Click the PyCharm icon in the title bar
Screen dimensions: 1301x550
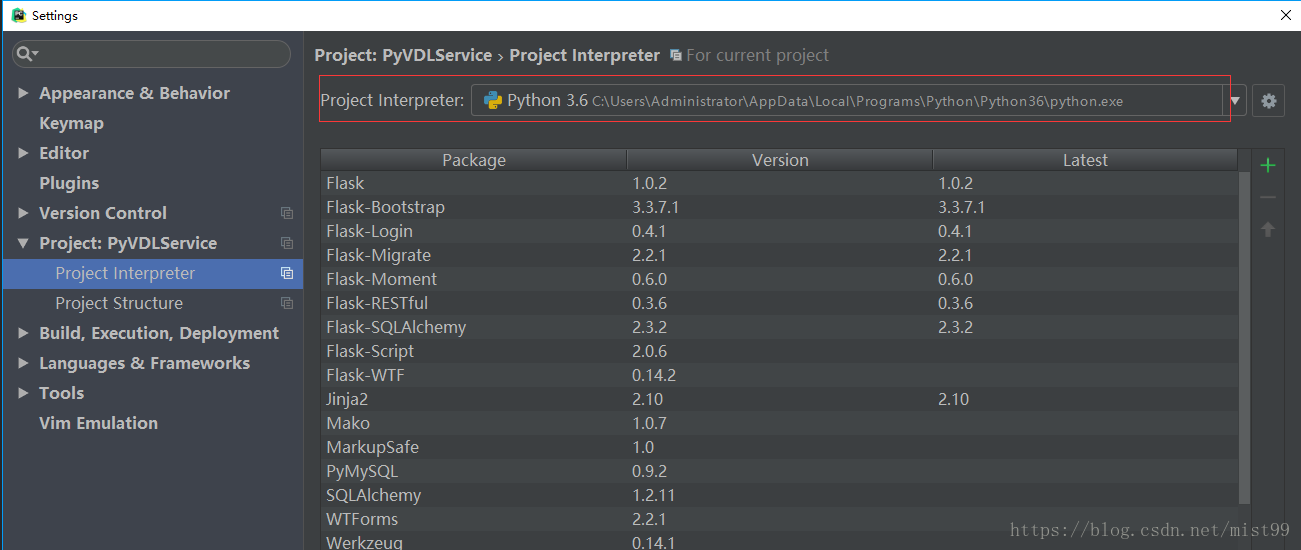18,15
